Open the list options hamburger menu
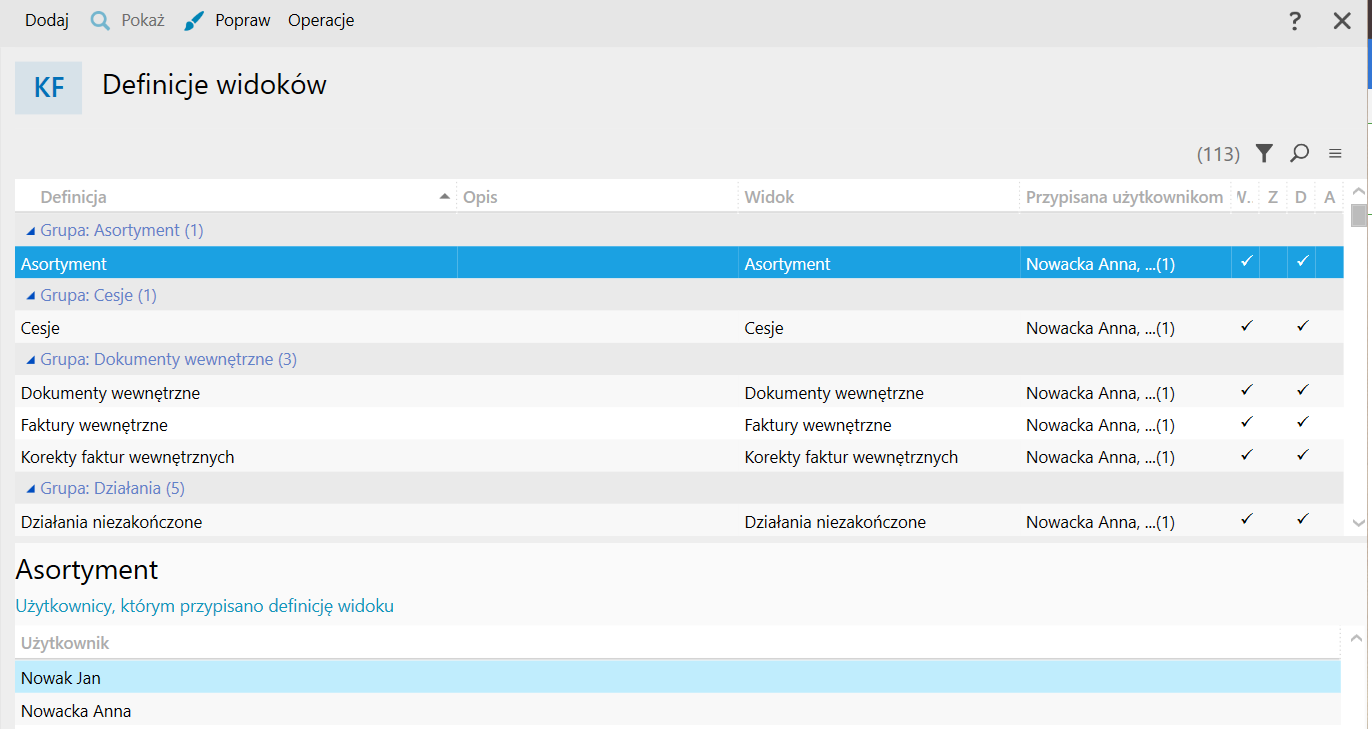Image resolution: width=1372 pixels, height=729 pixels. point(1335,153)
